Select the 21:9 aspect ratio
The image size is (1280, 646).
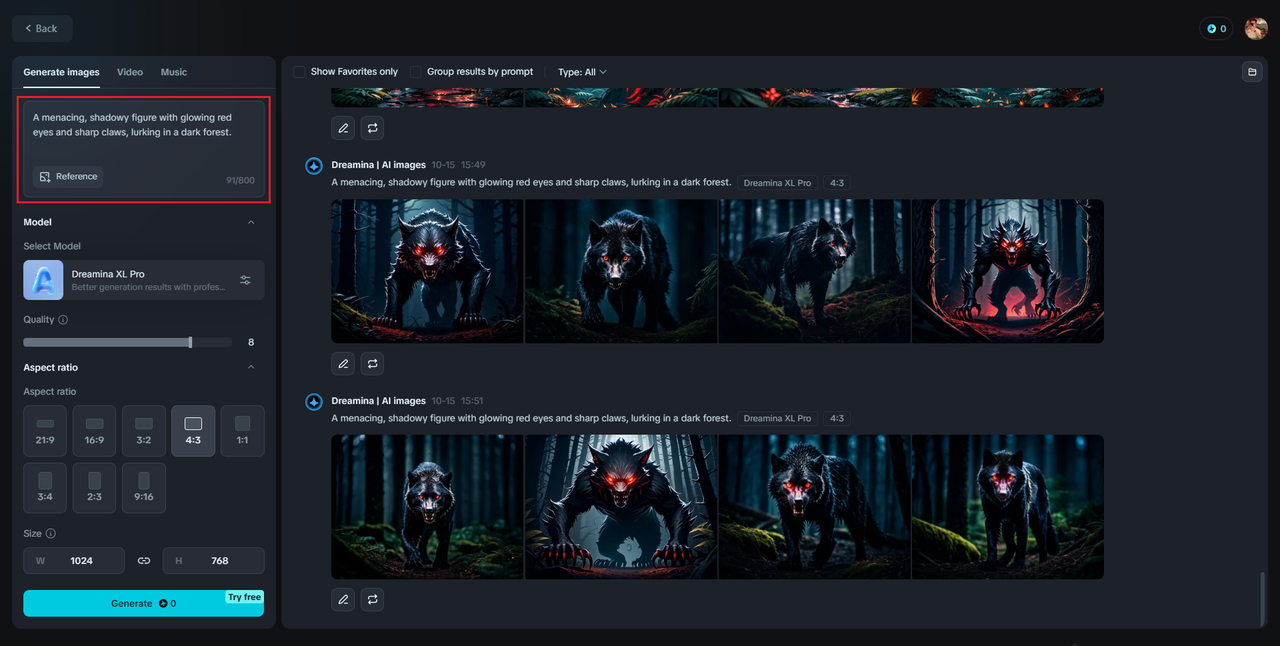45,431
